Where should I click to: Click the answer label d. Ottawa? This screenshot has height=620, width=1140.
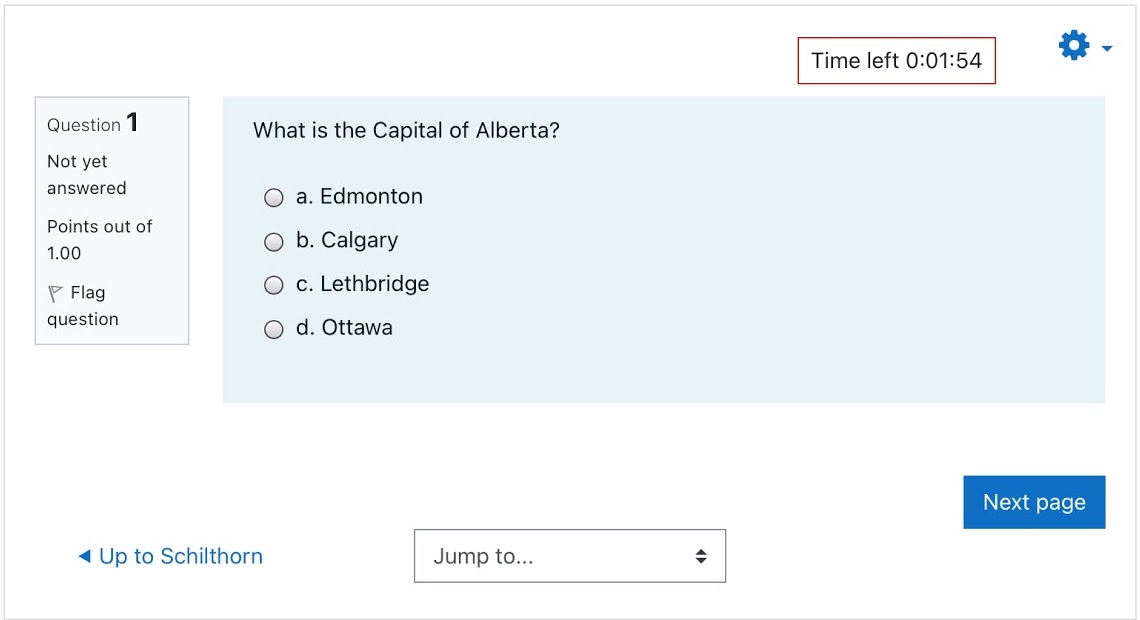tap(344, 327)
